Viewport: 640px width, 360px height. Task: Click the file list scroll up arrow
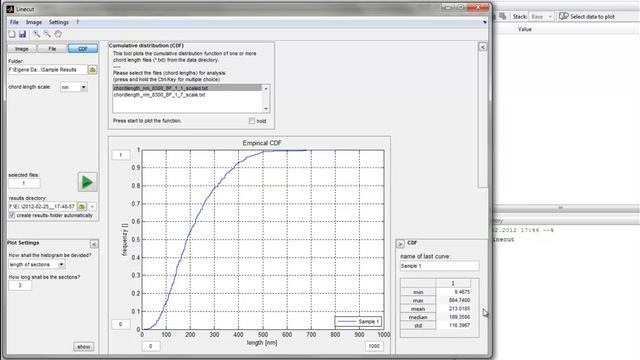pos(266,89)
